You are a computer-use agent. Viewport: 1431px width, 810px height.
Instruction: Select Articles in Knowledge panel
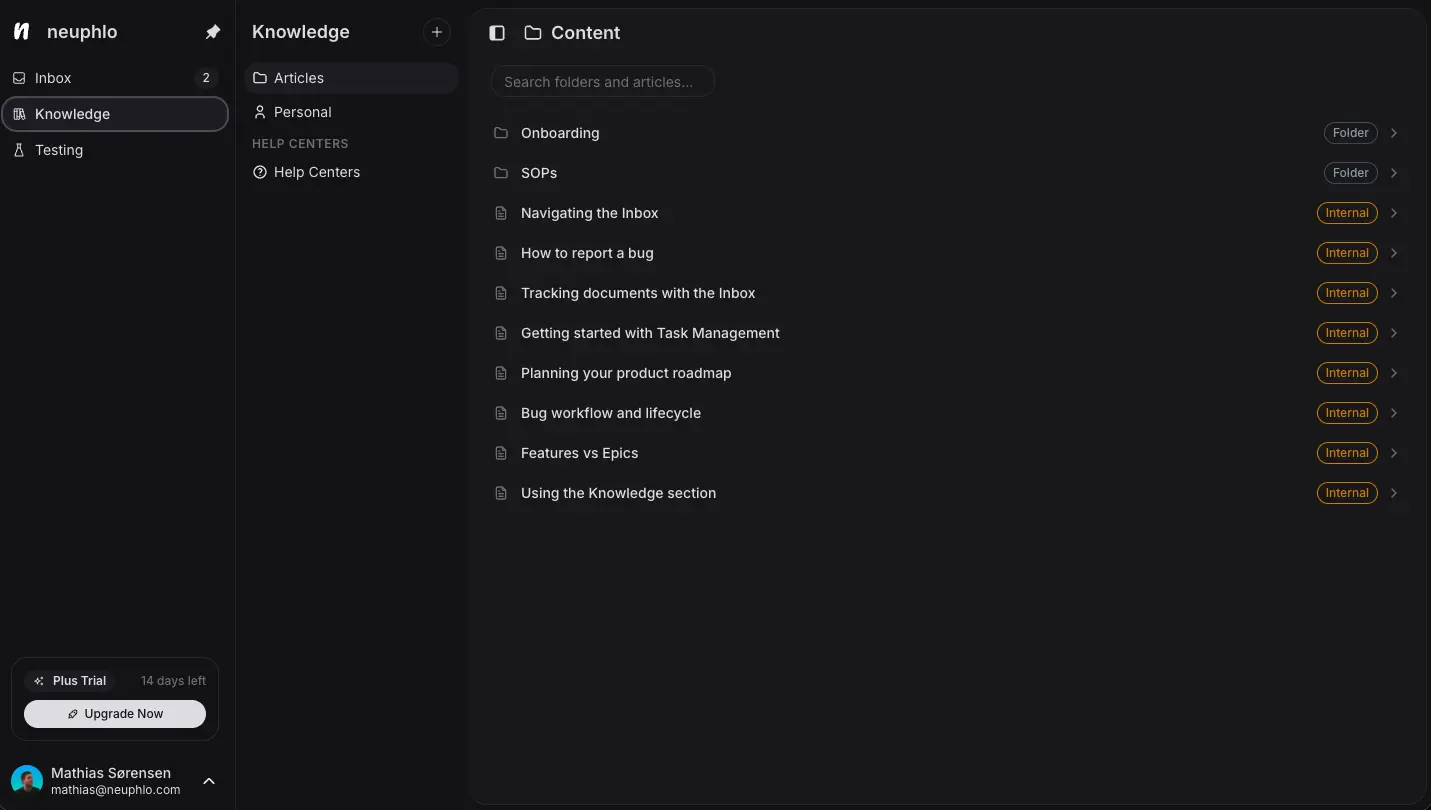click(x=298, y=78)
